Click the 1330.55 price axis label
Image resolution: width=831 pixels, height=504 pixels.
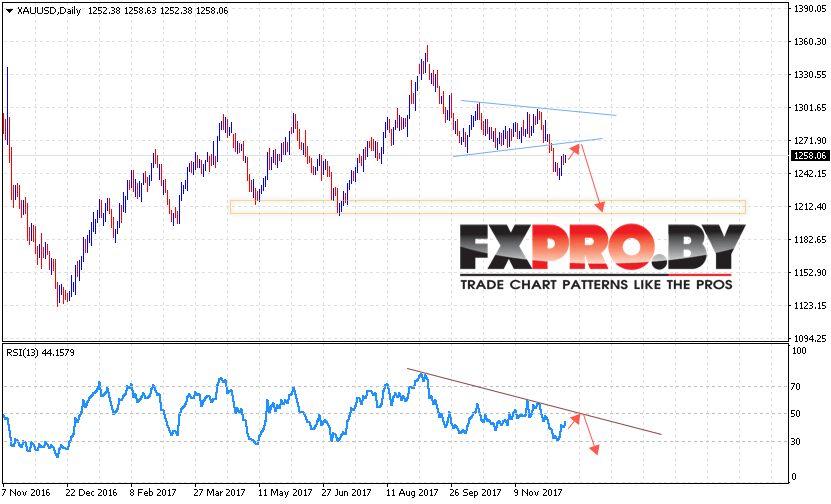click(810, 75)
